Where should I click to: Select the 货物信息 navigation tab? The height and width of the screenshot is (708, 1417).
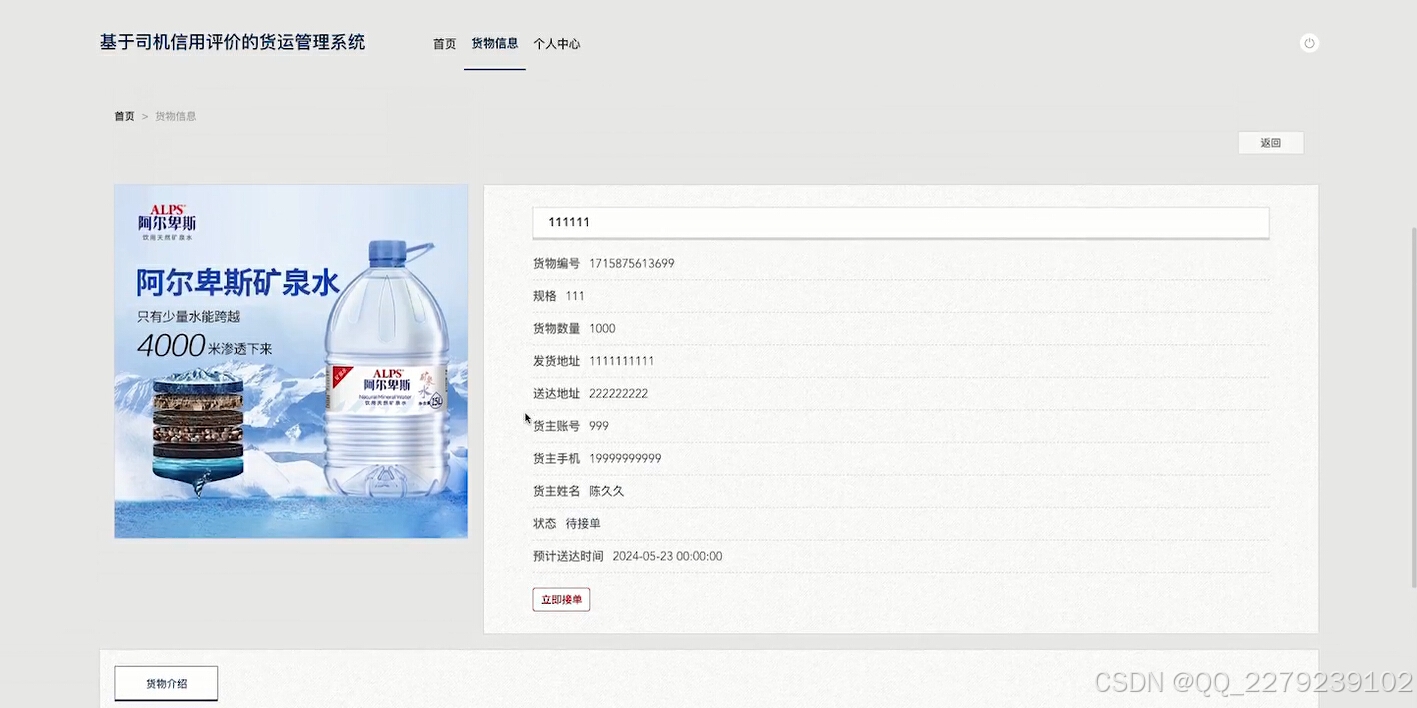click(x=495, y=44)
